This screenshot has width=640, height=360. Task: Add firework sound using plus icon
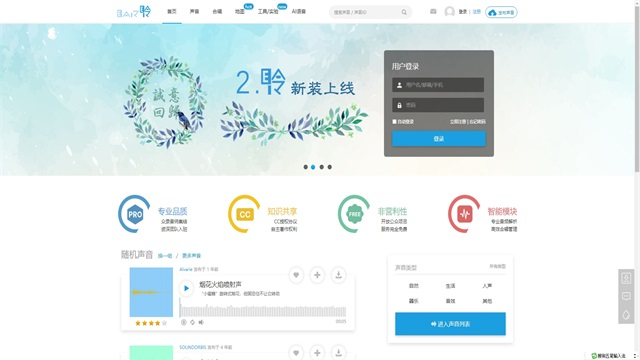[x=317, y=275]
